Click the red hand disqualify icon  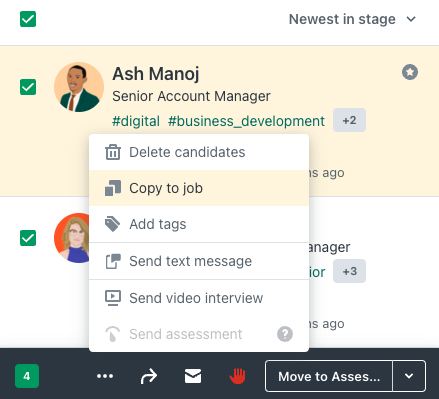[x=237, y=376]
